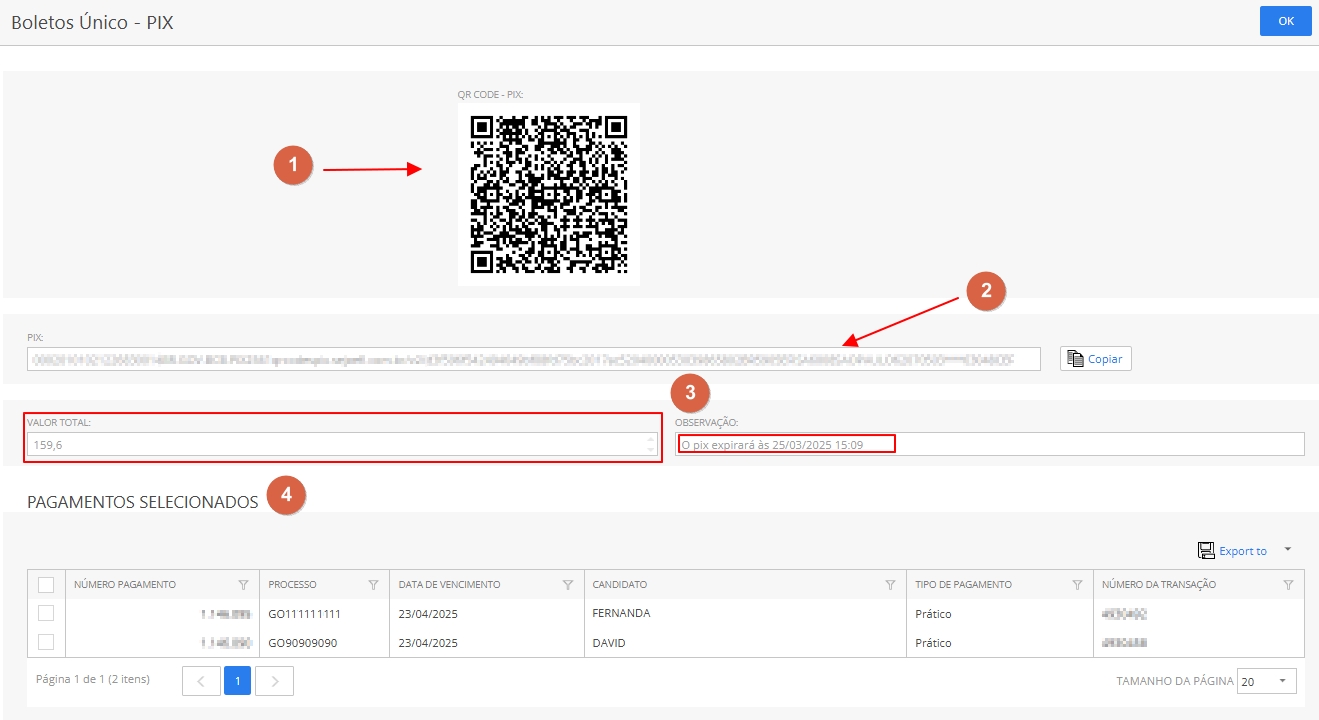Open filter for Número da Transação column
The width and height of the screenshot is (1319, 720).
pyautogui.click(x=1288, y=585)
